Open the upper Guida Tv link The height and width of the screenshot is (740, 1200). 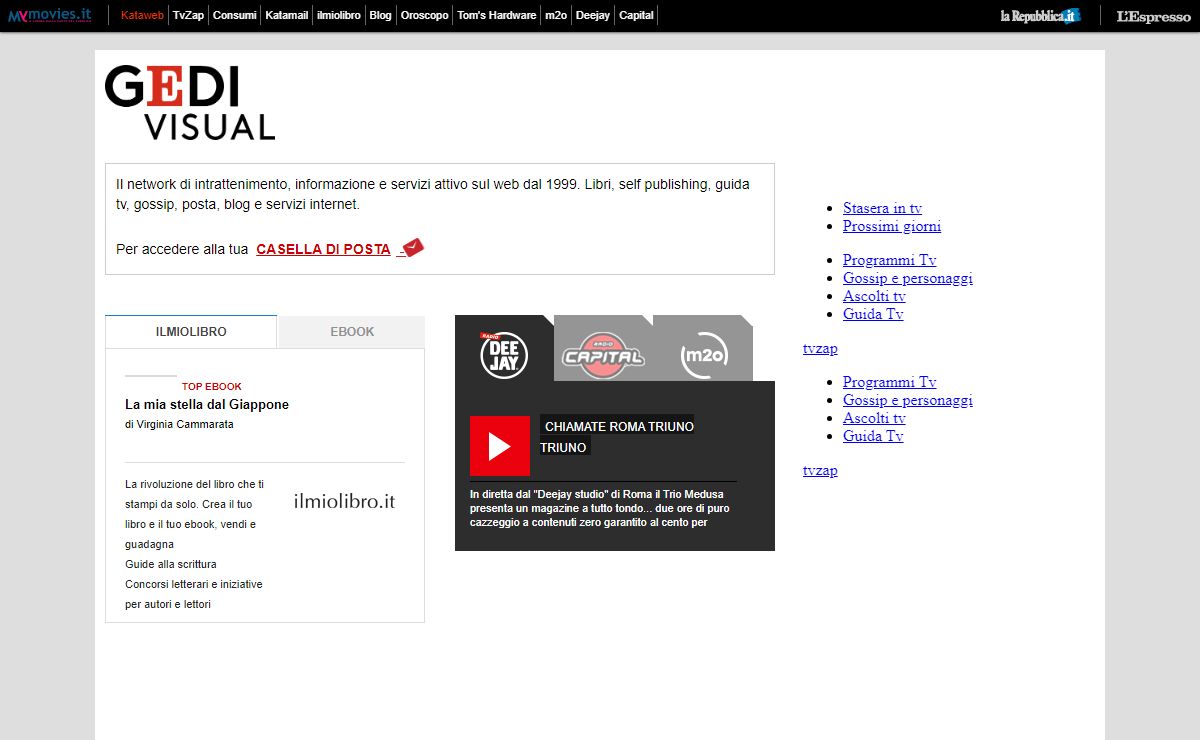[x=873, y=314]
